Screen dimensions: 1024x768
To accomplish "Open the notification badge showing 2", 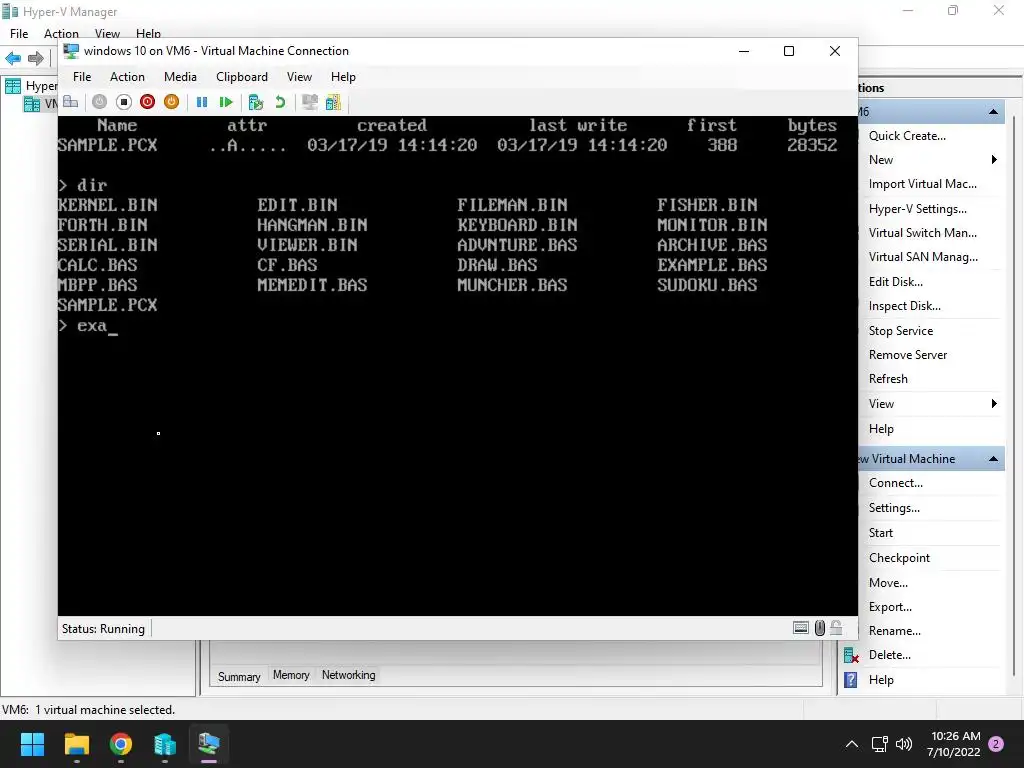I will pyautogui.click(x=996, y=744).
